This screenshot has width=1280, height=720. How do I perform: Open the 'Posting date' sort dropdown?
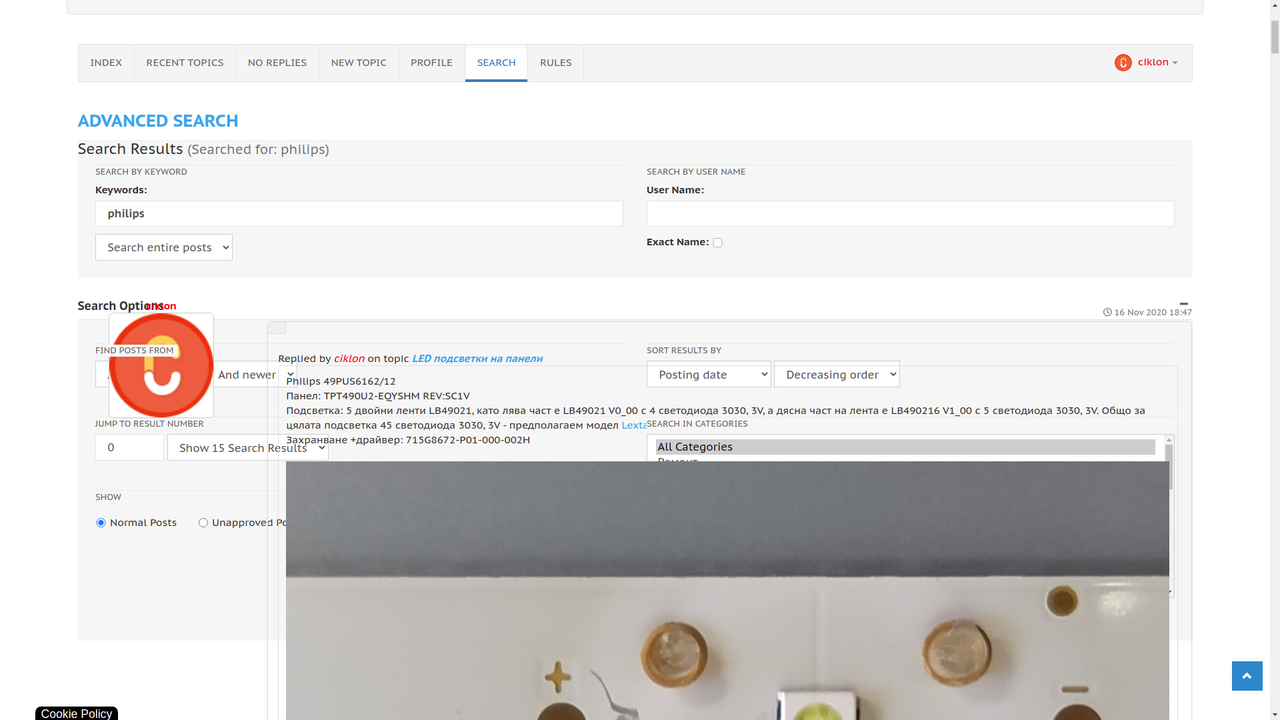pos(709,375)
